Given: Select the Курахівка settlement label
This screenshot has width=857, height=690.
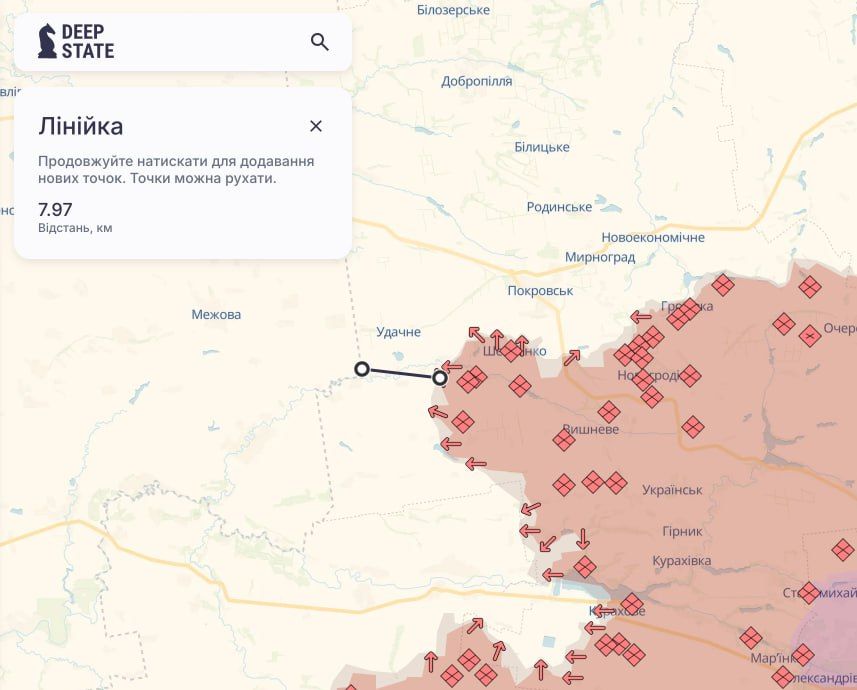Looking at the screenshot, I should (681, 561).
